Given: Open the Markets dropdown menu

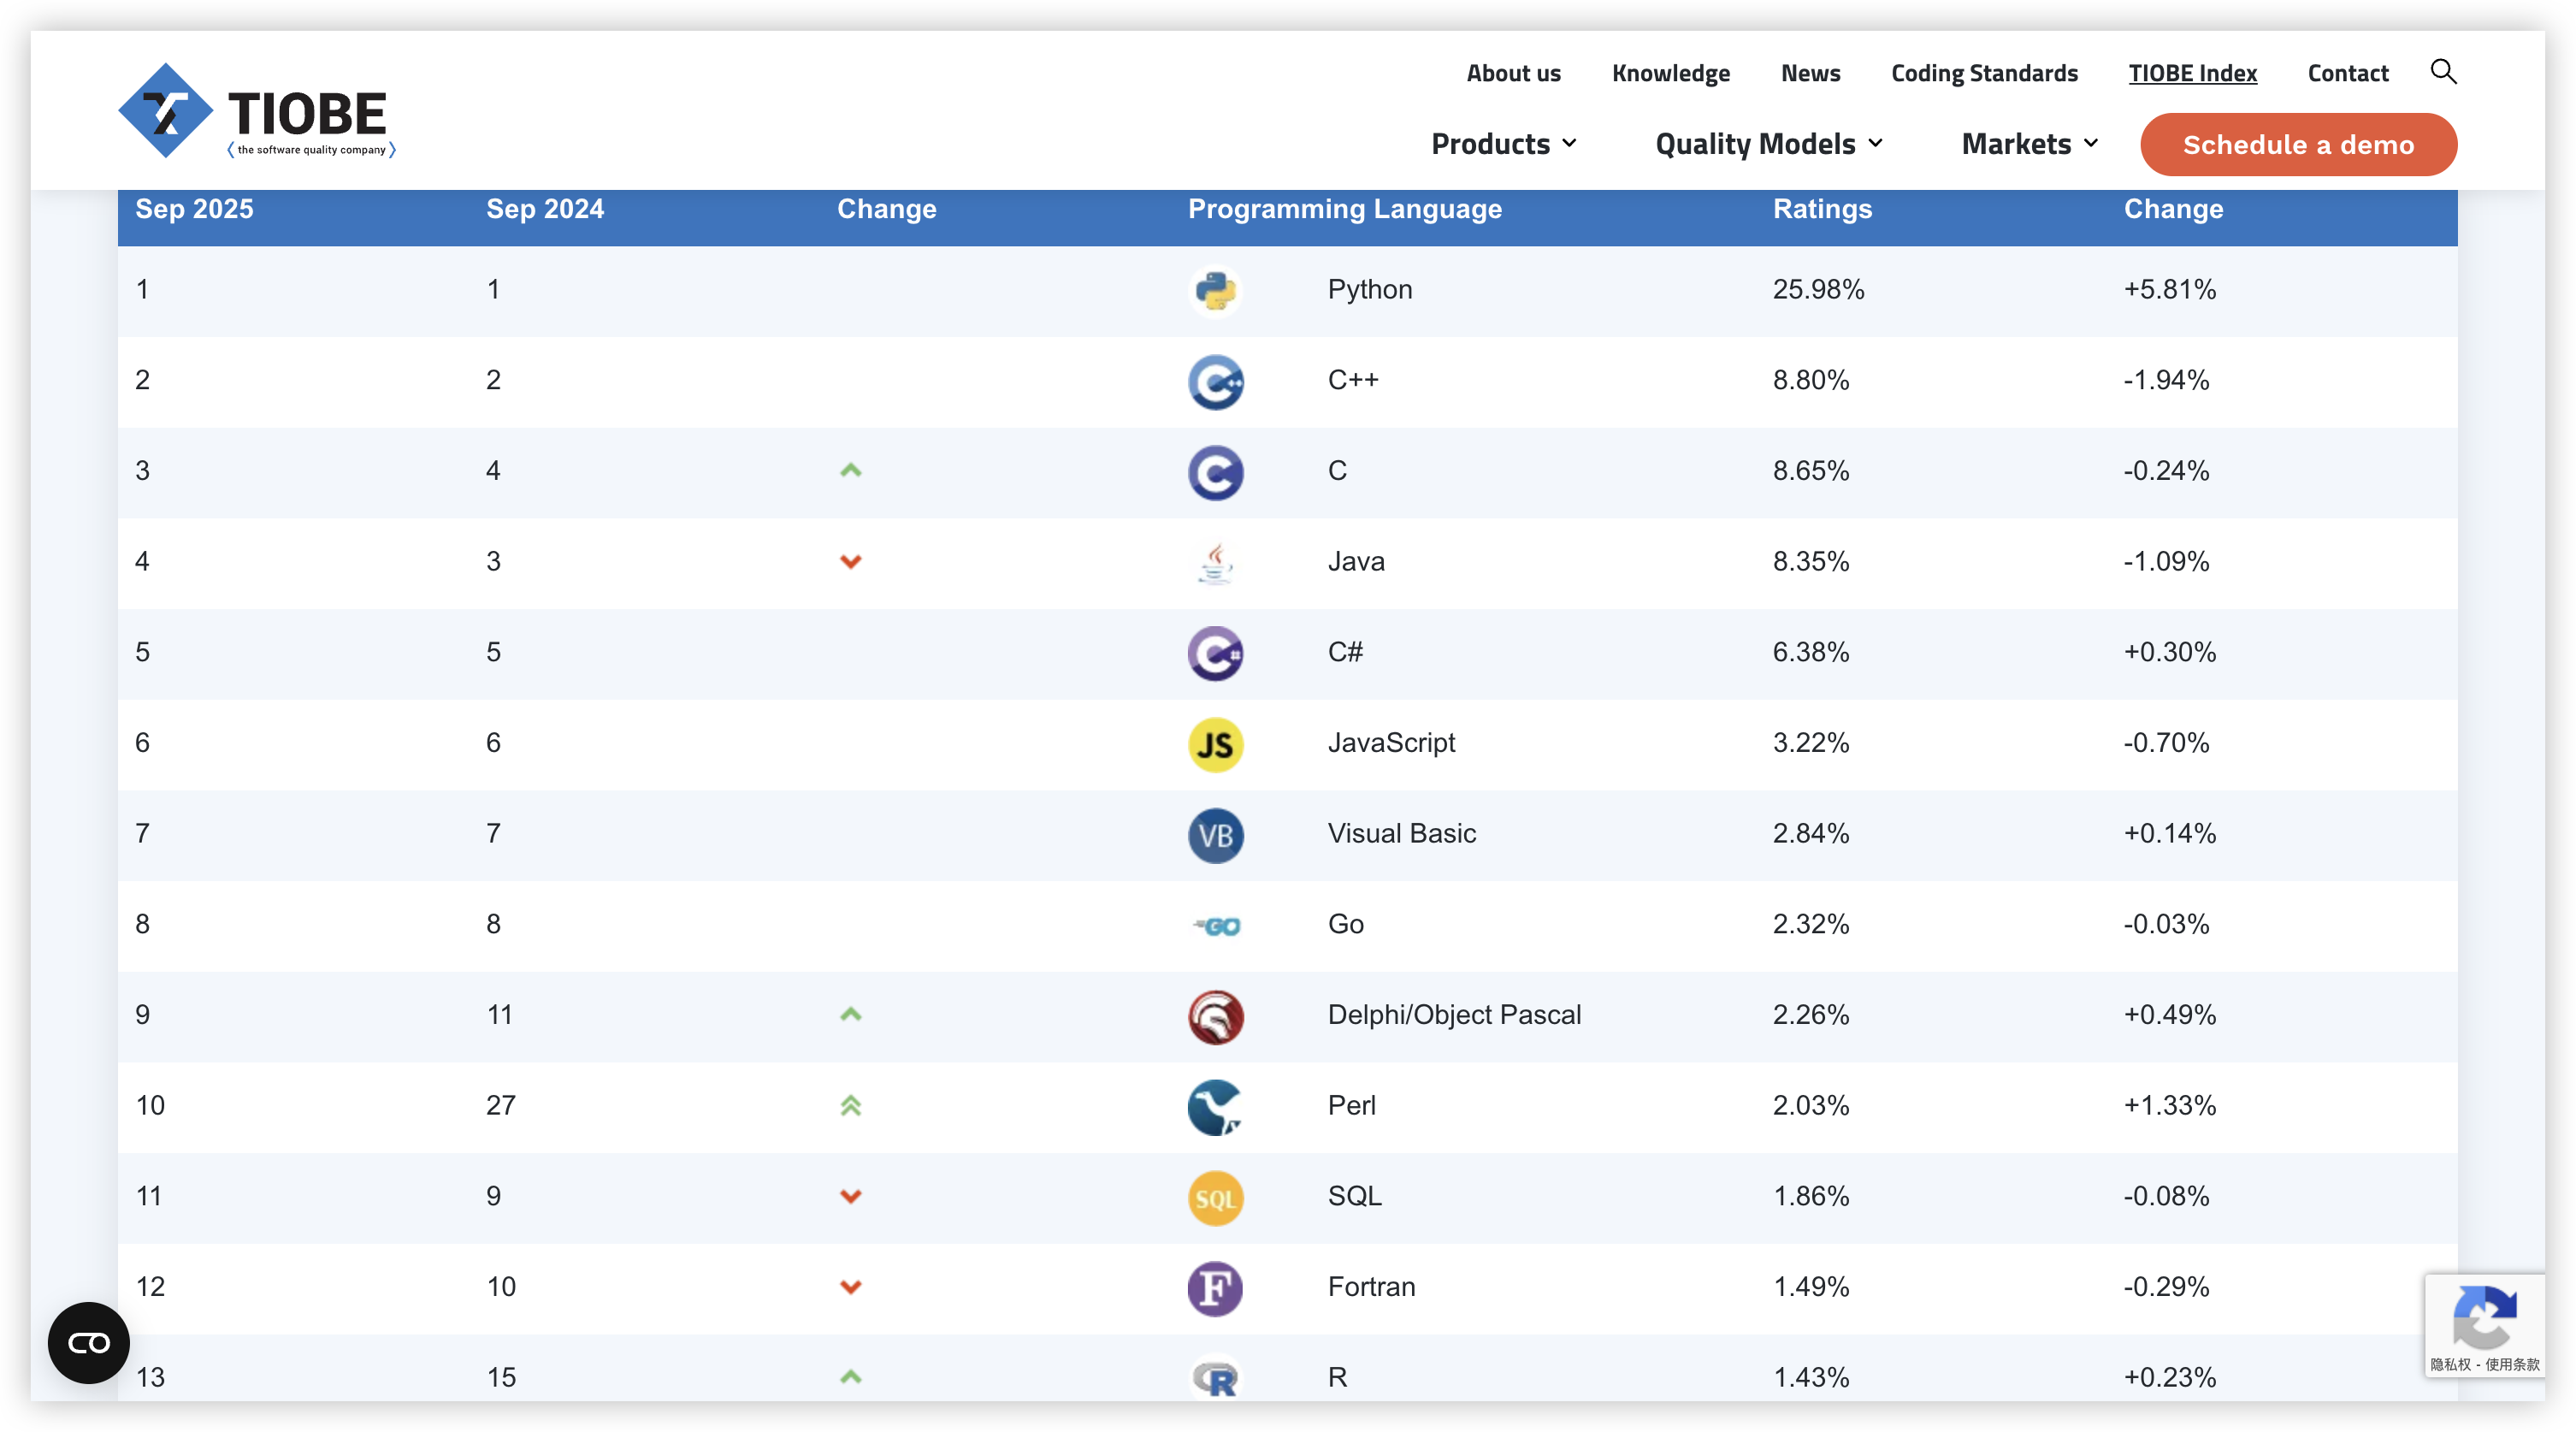Looking at the screenshot, I should (2029, 144).
